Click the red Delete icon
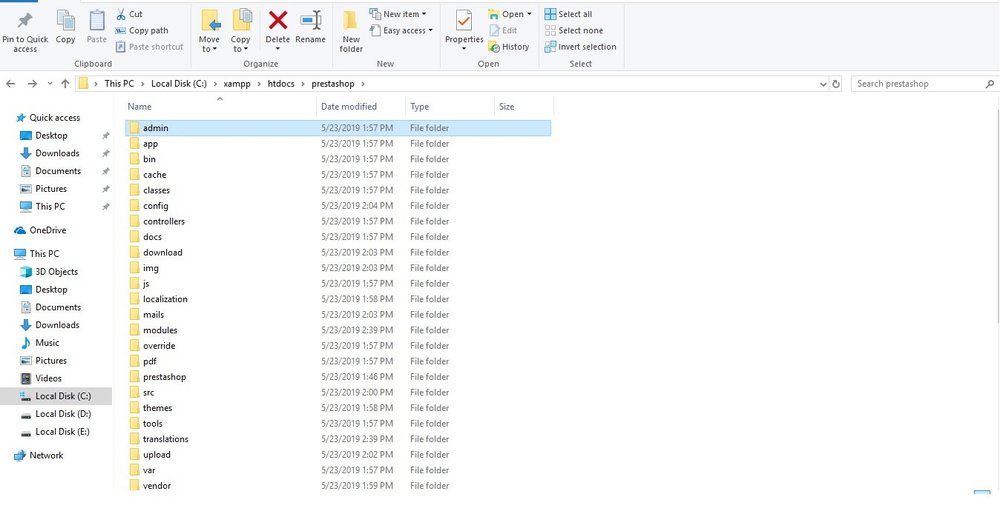1000x511 pixels. coord(277,20)
